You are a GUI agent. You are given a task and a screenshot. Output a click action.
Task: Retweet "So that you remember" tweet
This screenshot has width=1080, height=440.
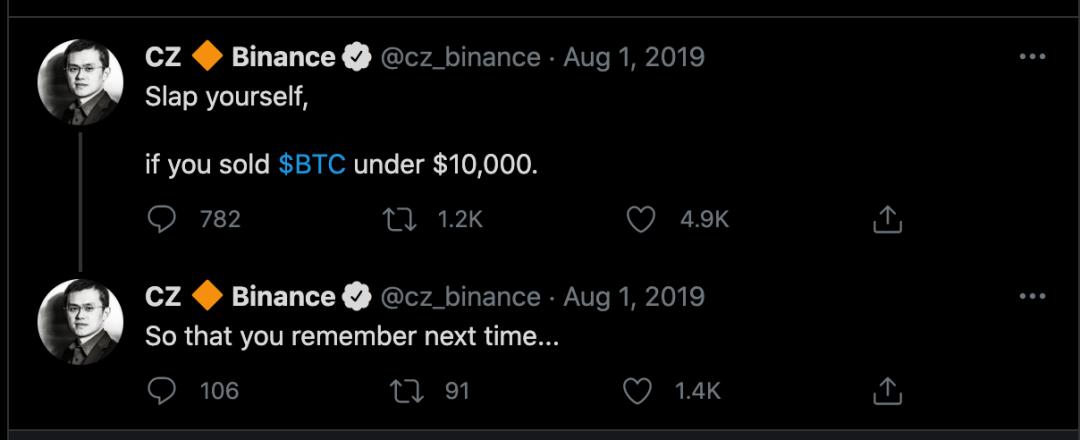[x=407, y=390]
